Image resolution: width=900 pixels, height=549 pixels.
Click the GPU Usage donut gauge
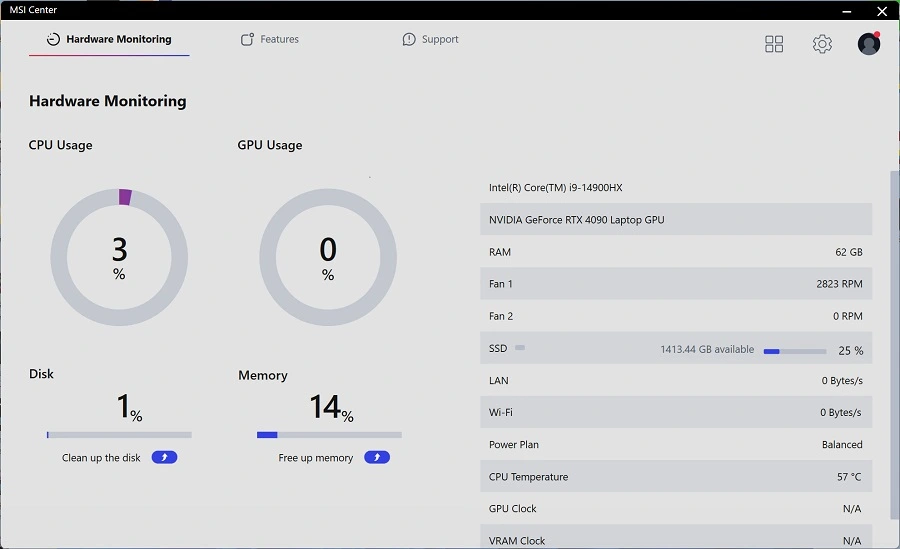point(328,257)
